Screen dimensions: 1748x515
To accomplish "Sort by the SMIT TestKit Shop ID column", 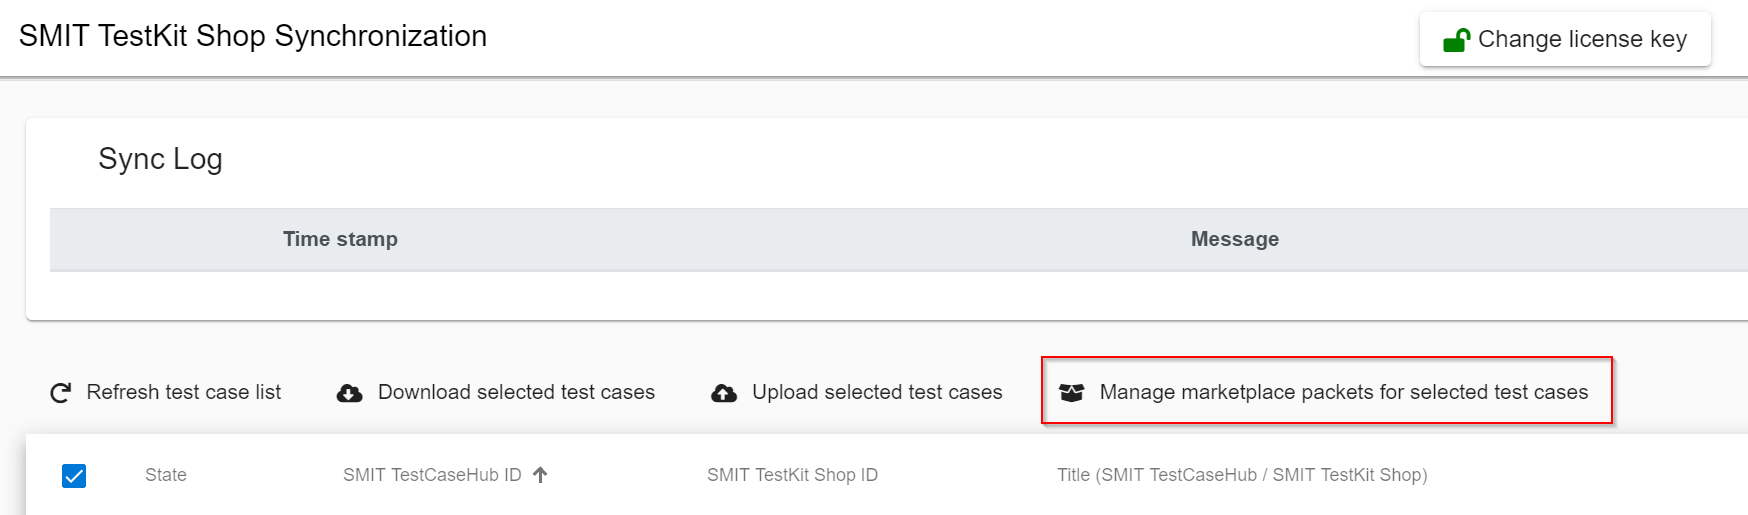I will (792, 475).
